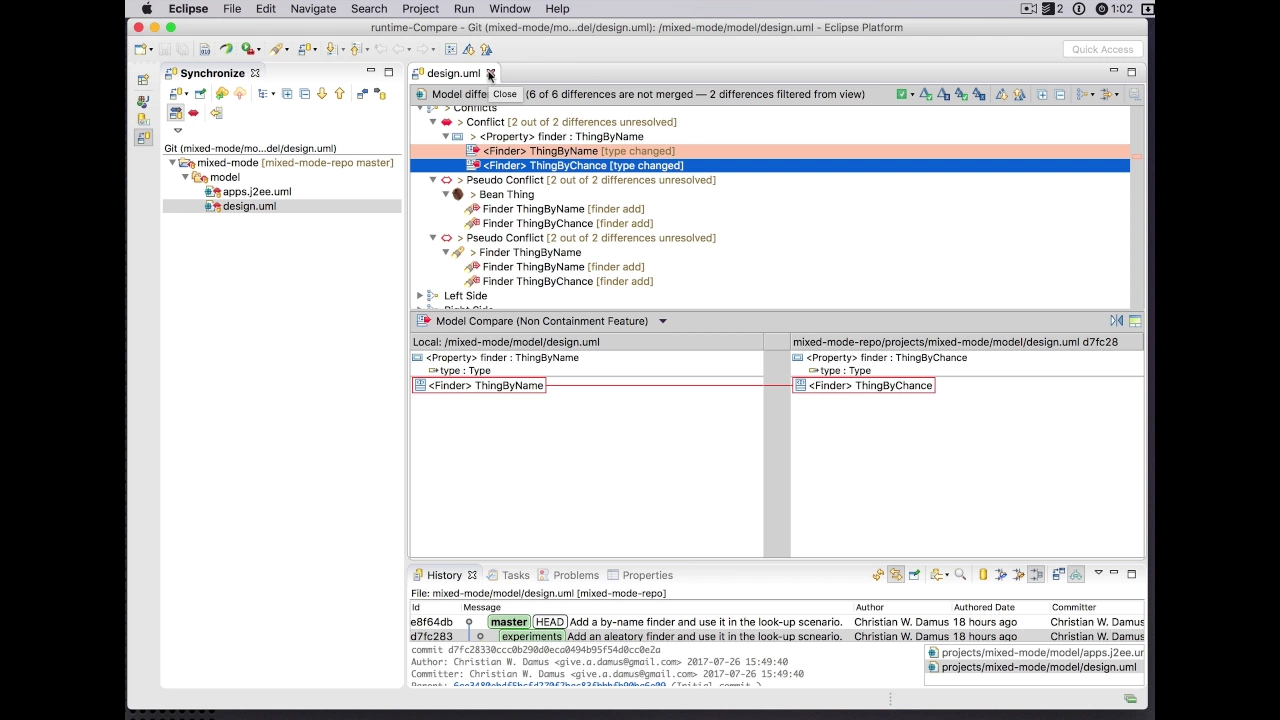This screenshot has width=1280, height=720.
Task: Select projects/mixed-mode/model/apps.j2ee file in commit list
Action: 1035,653
